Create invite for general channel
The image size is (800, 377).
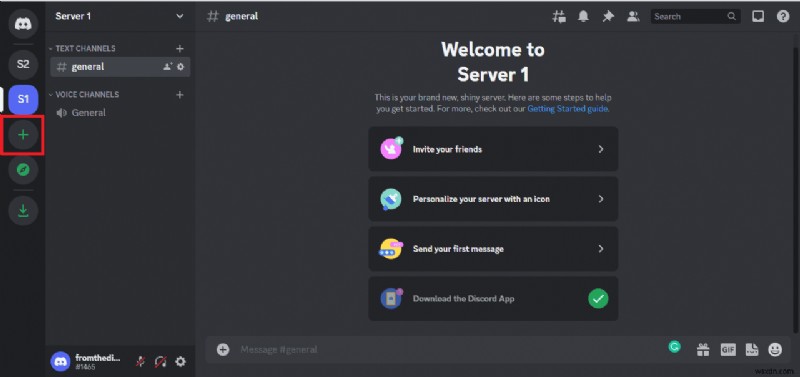pyautogui.click(x=167, y=66)
